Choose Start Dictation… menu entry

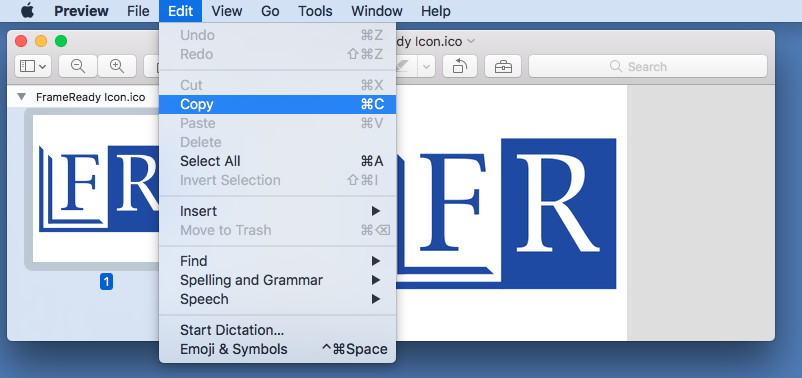[277, 330]
